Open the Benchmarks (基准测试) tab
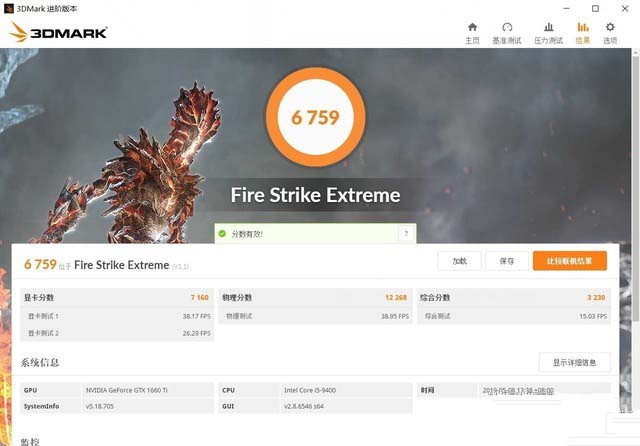This screenshot has height=446, width=640. click(507, 33)
